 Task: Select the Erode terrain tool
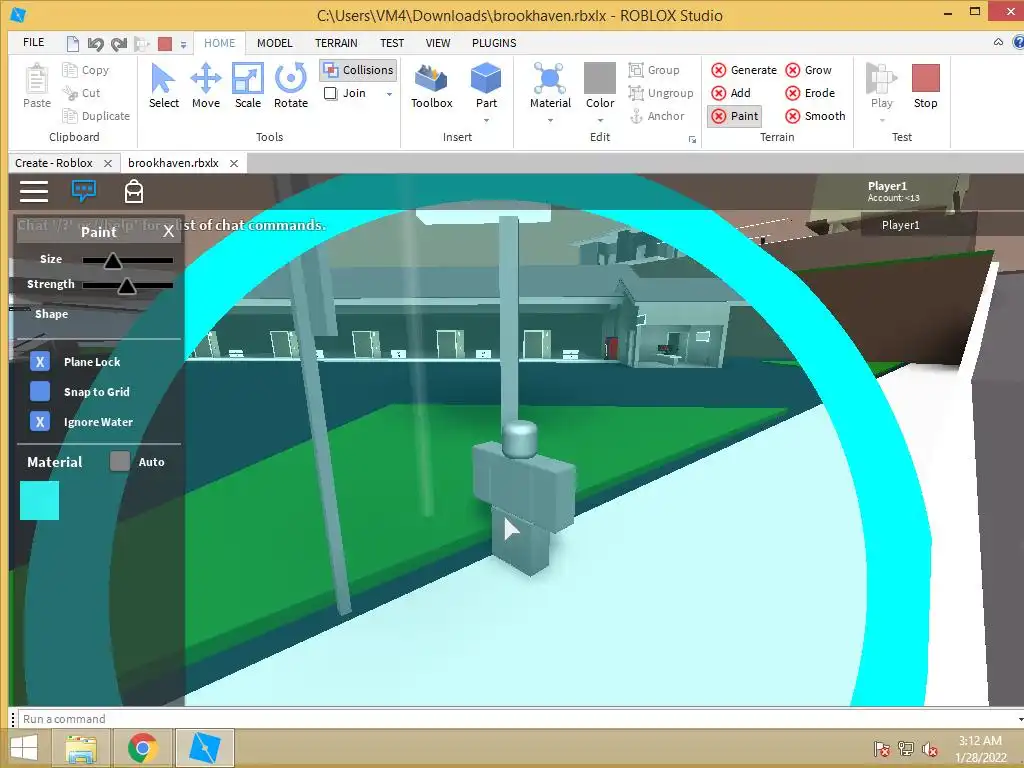(810, 93)
